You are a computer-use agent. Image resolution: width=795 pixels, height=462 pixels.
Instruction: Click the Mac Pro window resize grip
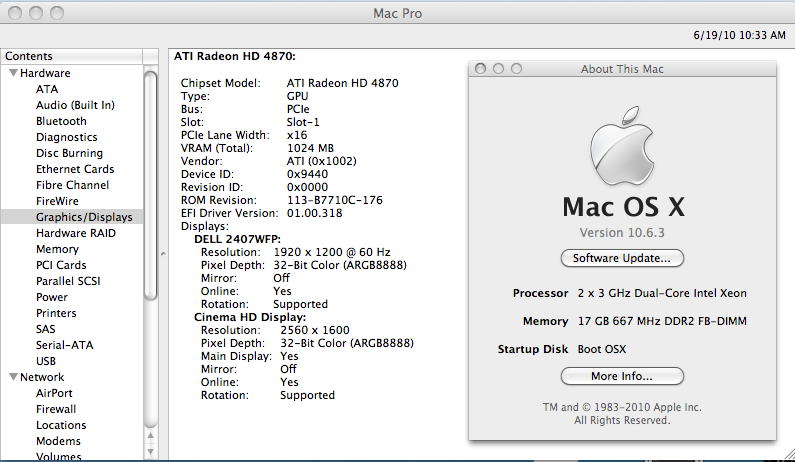[788, 455]
